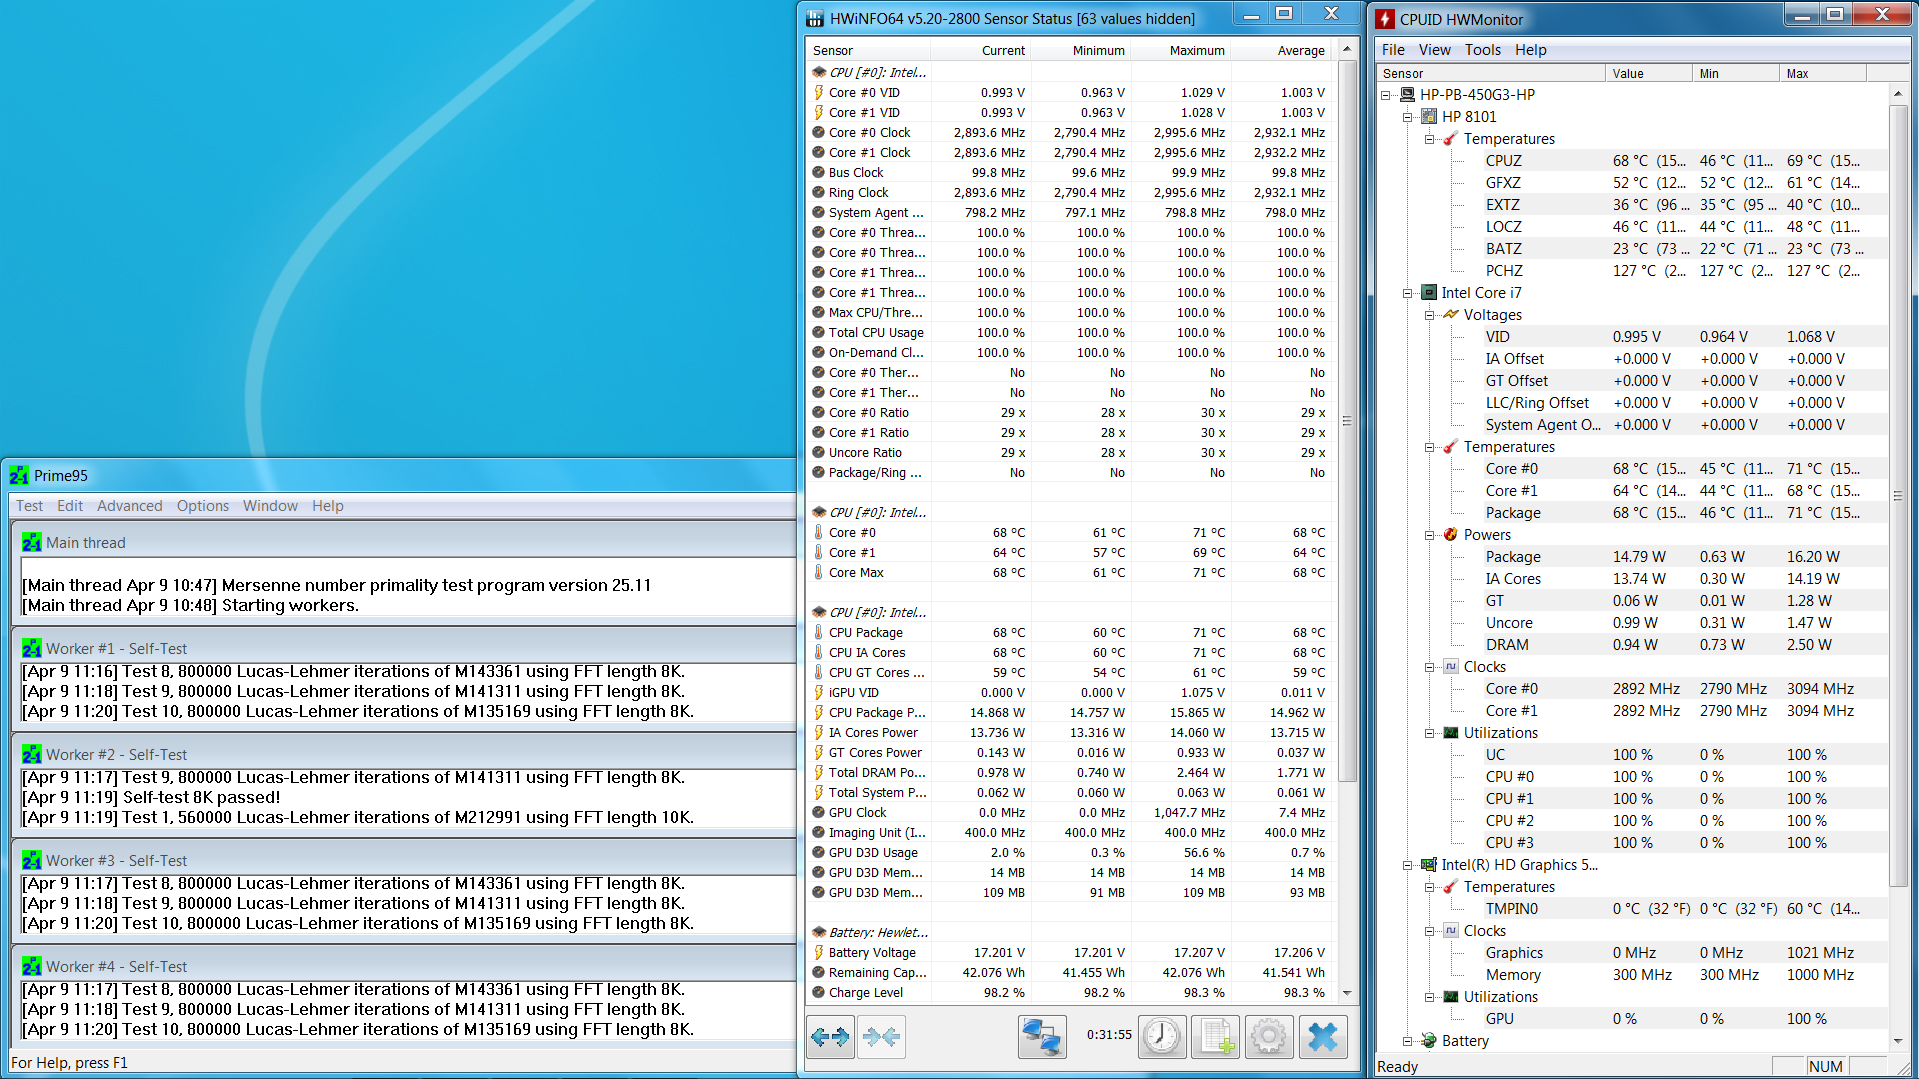
Task: Click flame icon beside Powers node
Action: pyautogui.click(x=1451, y=535)
